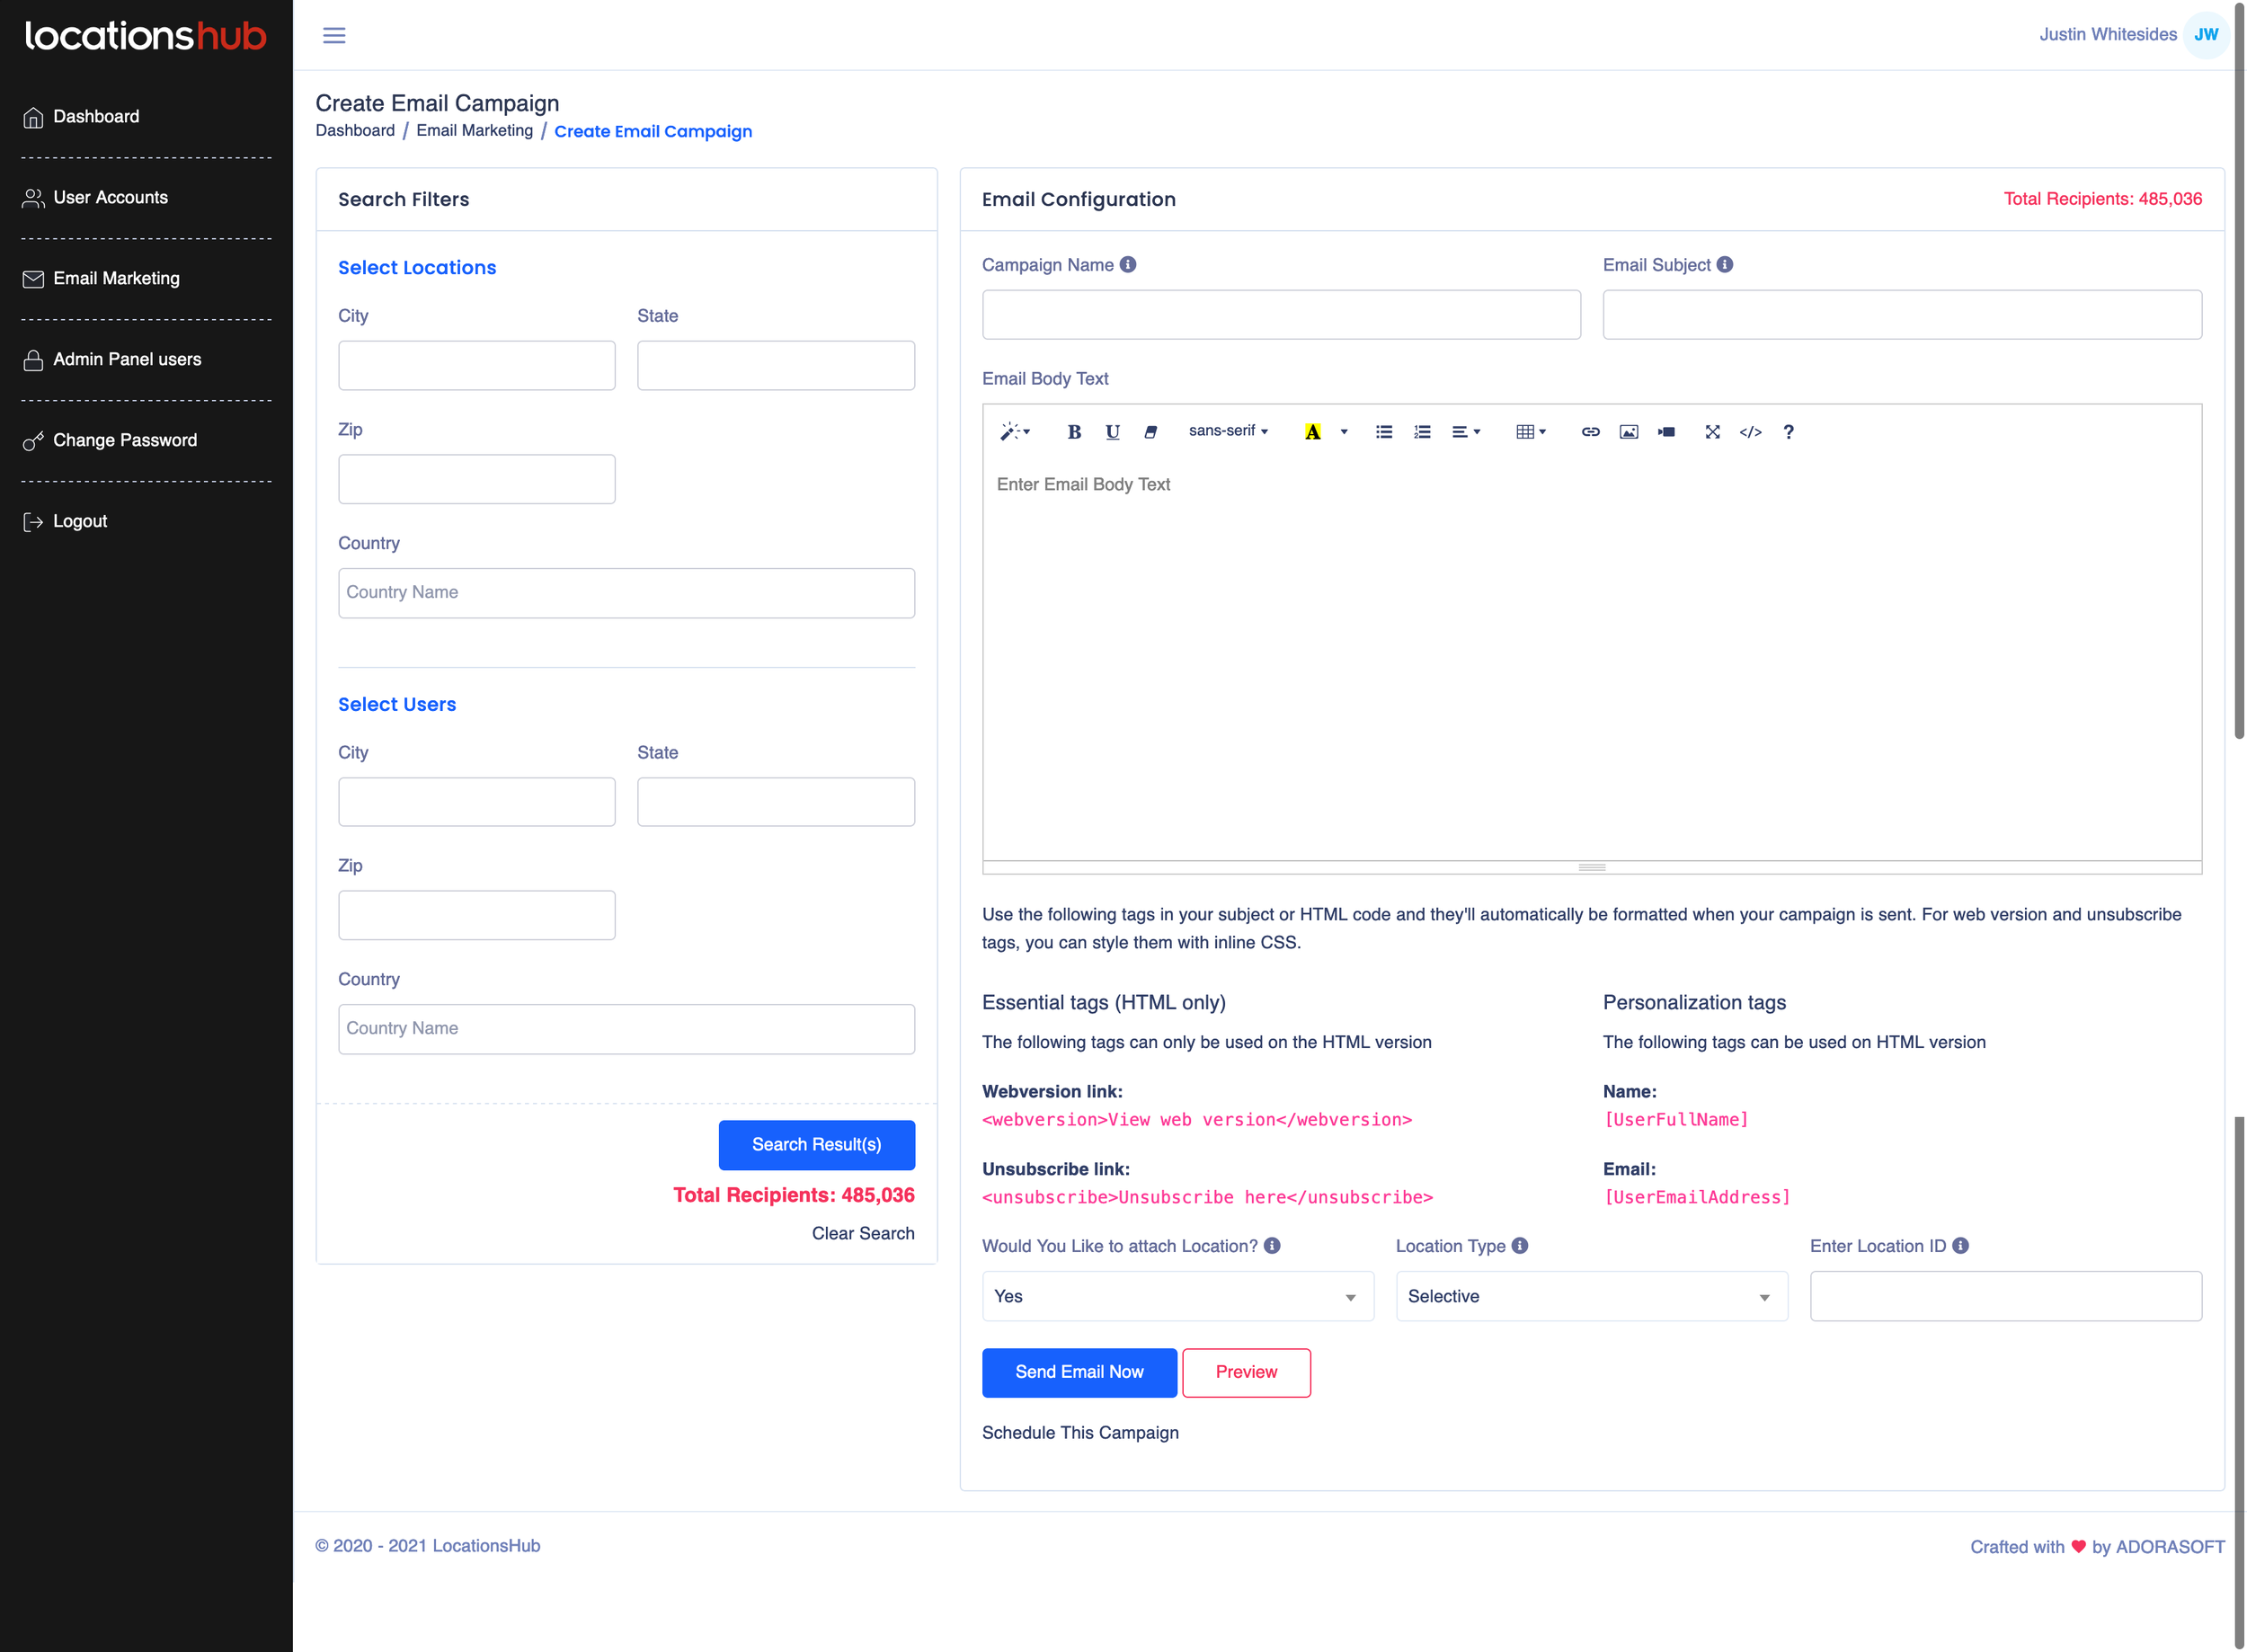
Task: Insert an unordered bullet list
Action: [1383, 432]
